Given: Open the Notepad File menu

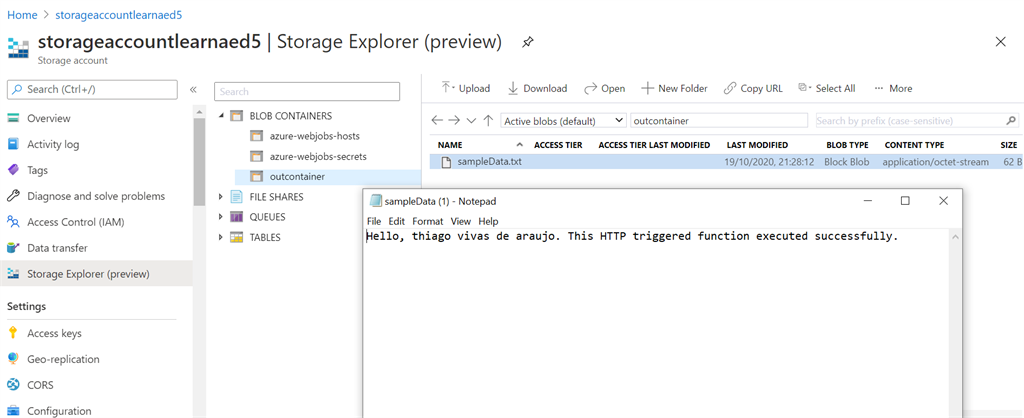Looking at the screenshot, I should (x=374, y=221).
